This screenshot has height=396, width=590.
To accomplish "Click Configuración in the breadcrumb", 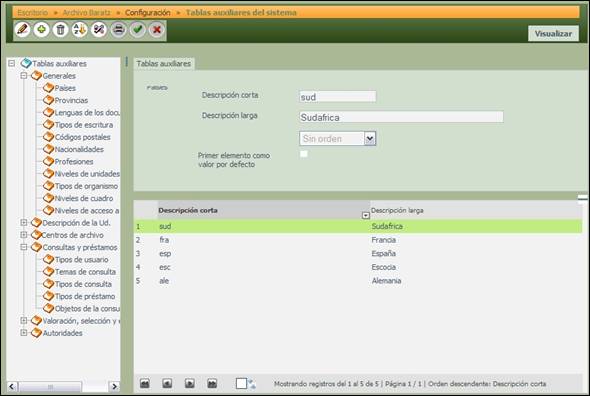I will (x=148, y=12).
